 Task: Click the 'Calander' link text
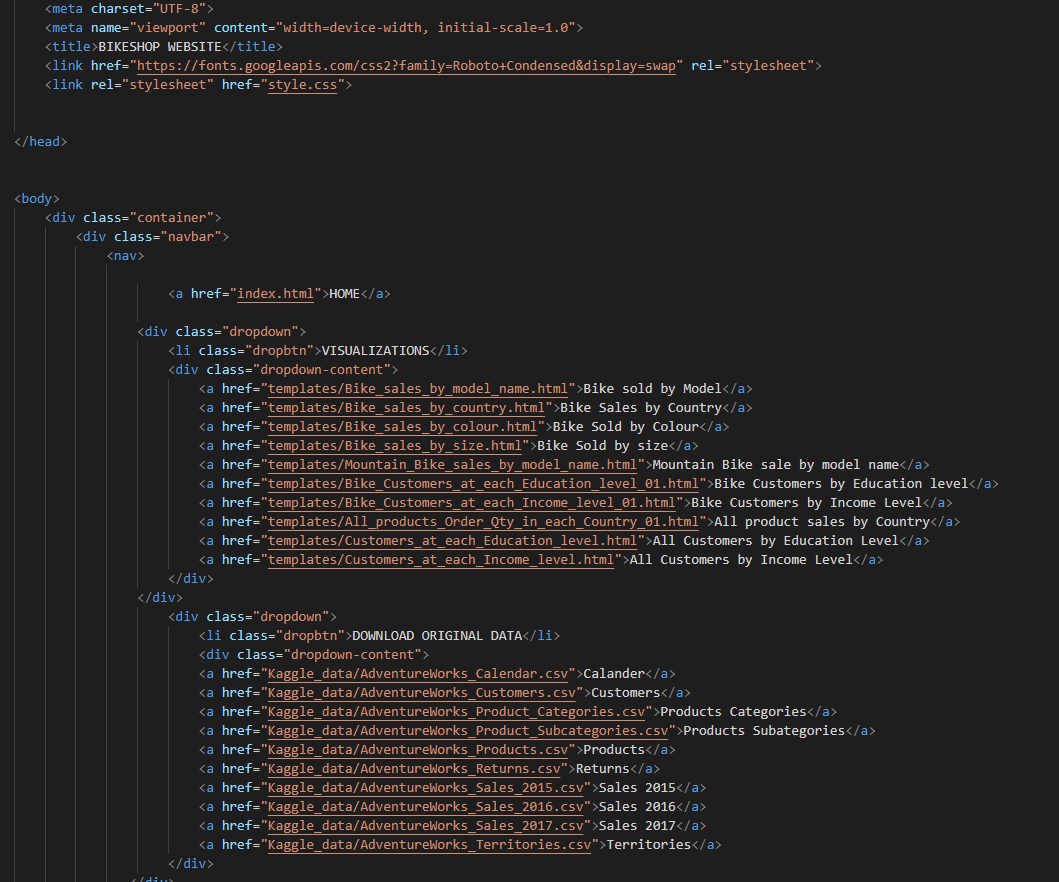click(x=614, y=673)
